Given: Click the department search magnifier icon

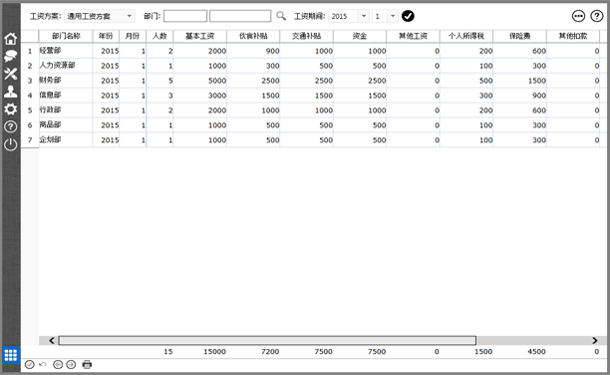Looking at the screenshot, I should 281,16.
